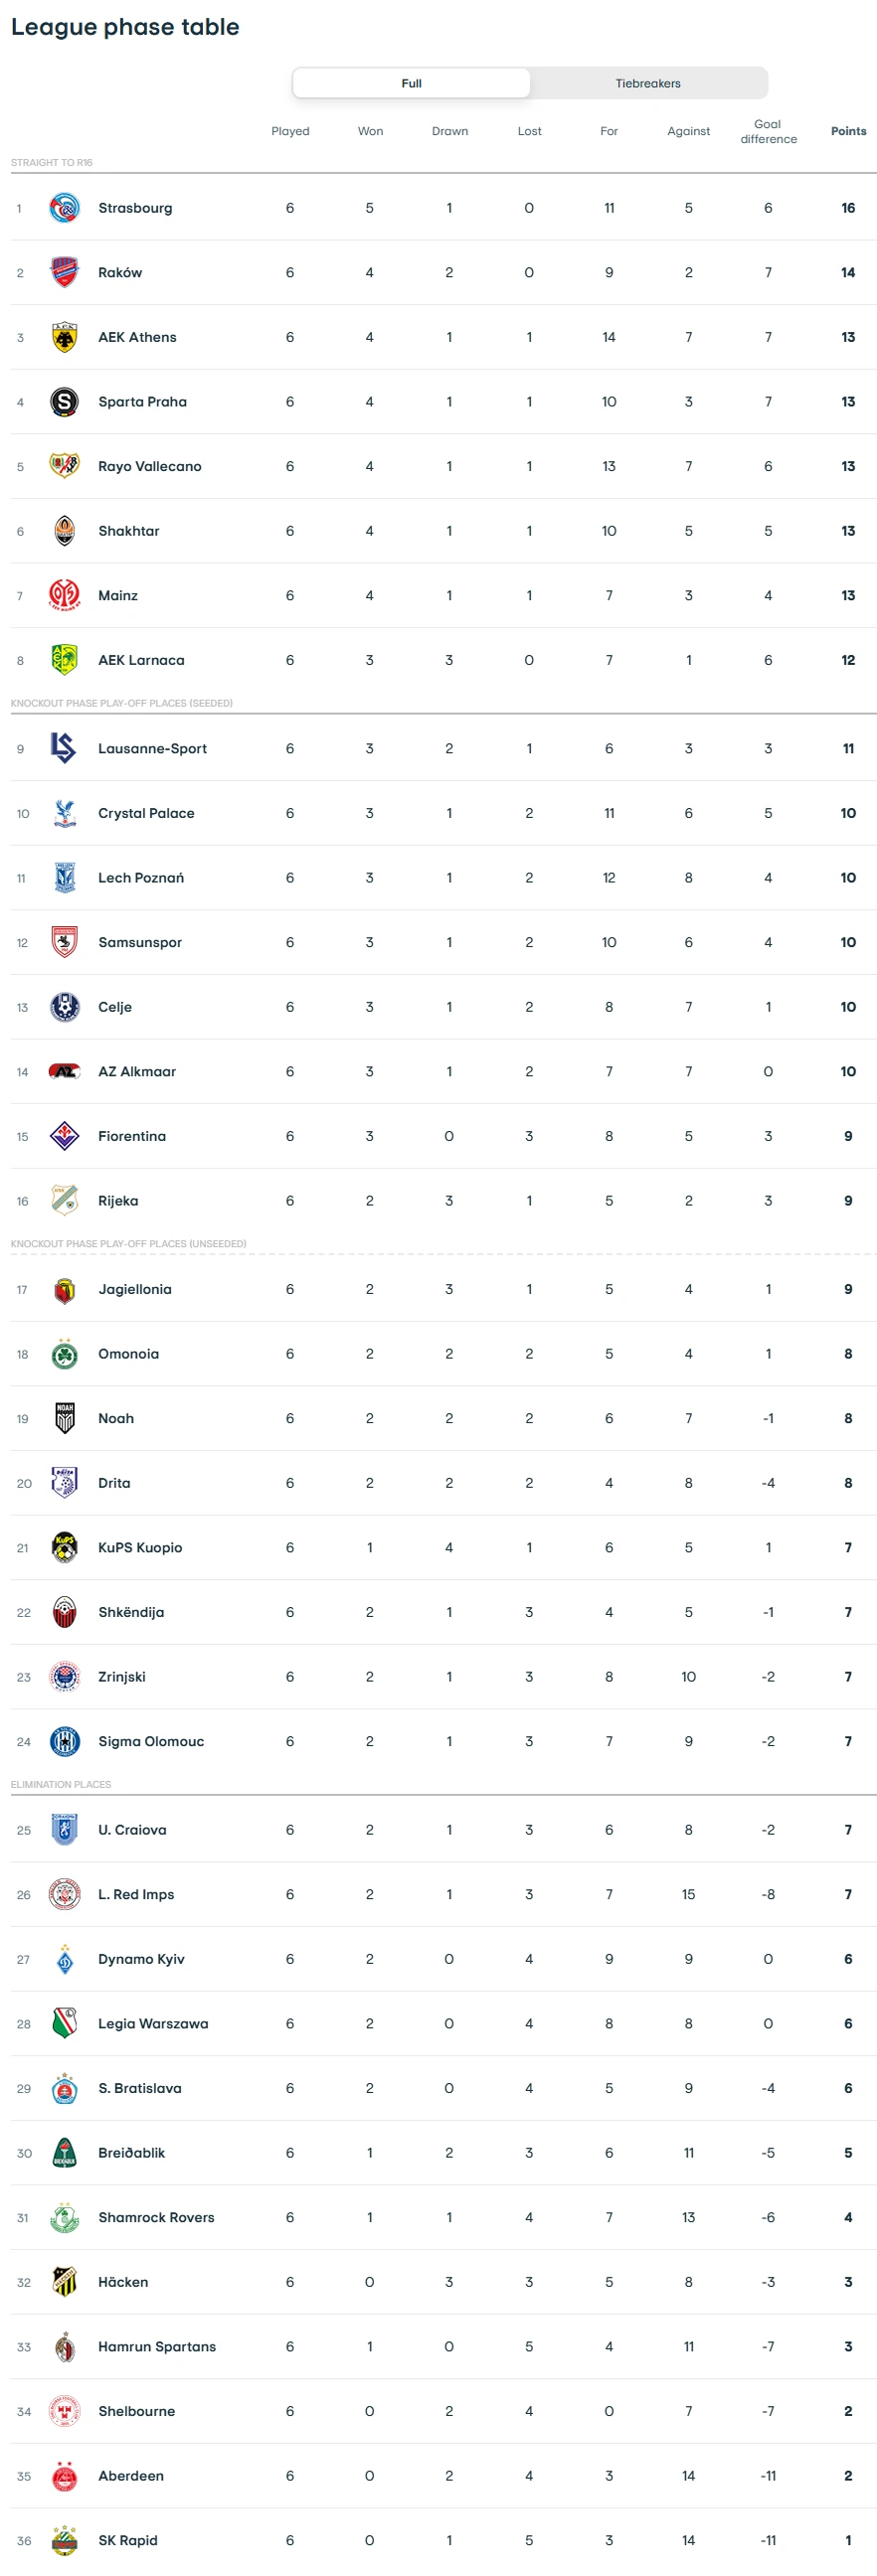877x2576 pixels.
Task: Click the Goal difference column header
Action: coord(768,131)
